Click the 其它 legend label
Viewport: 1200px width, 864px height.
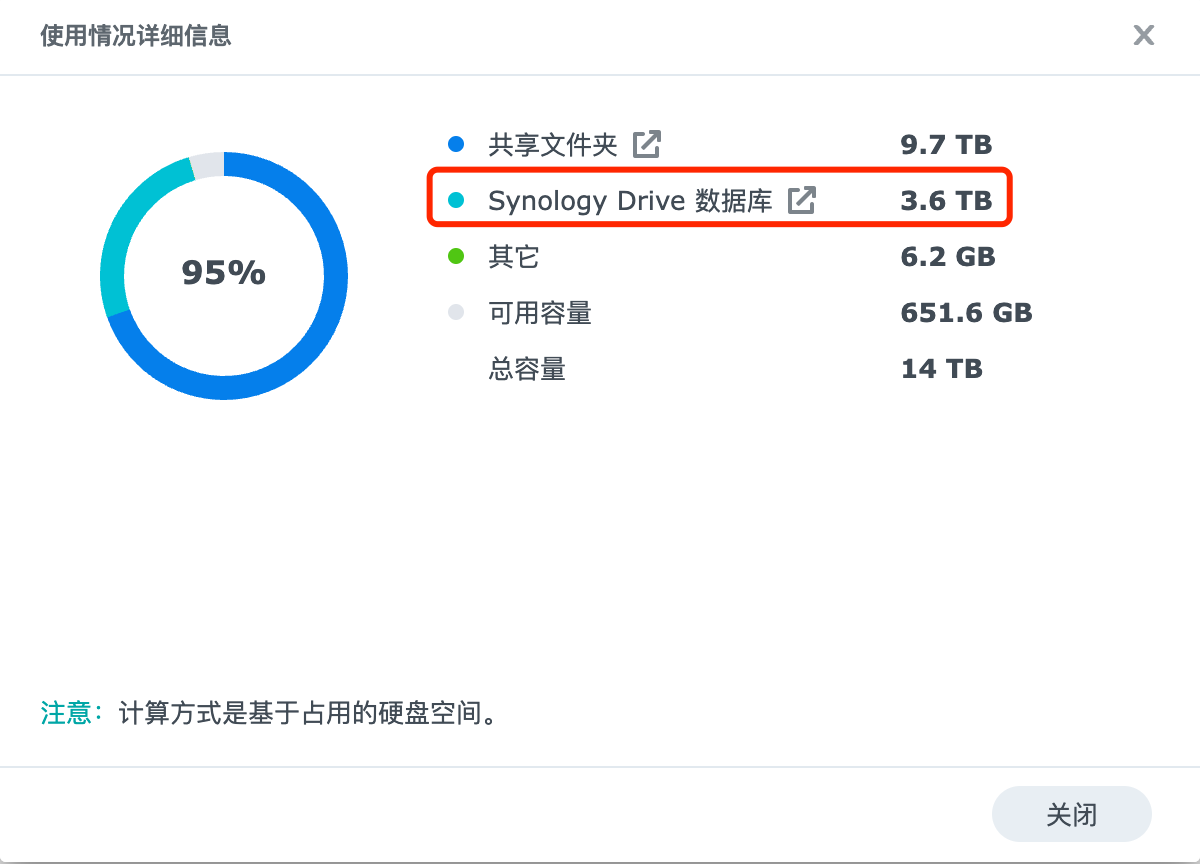click(x=514, y=257)
